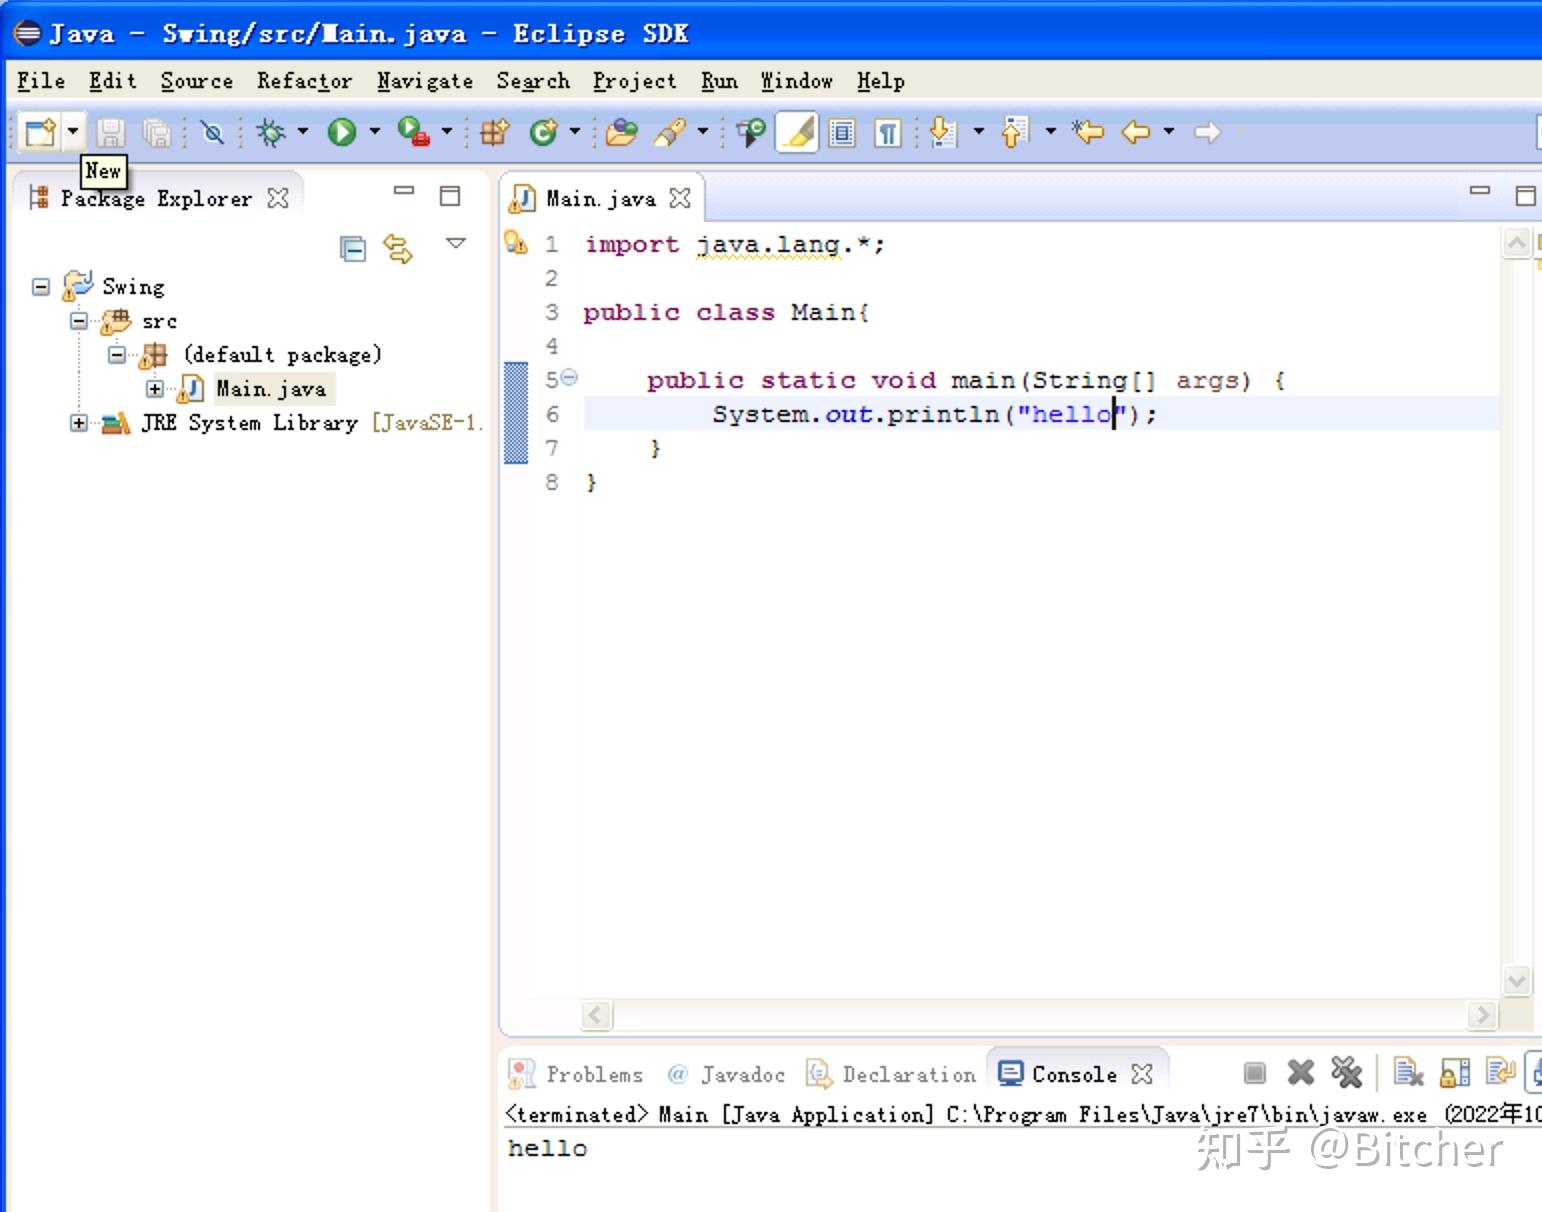Click the Search flashlight icon
Image resolution: width=1542 pixels, height=1212 pixels.
click(x=669, y=132)
